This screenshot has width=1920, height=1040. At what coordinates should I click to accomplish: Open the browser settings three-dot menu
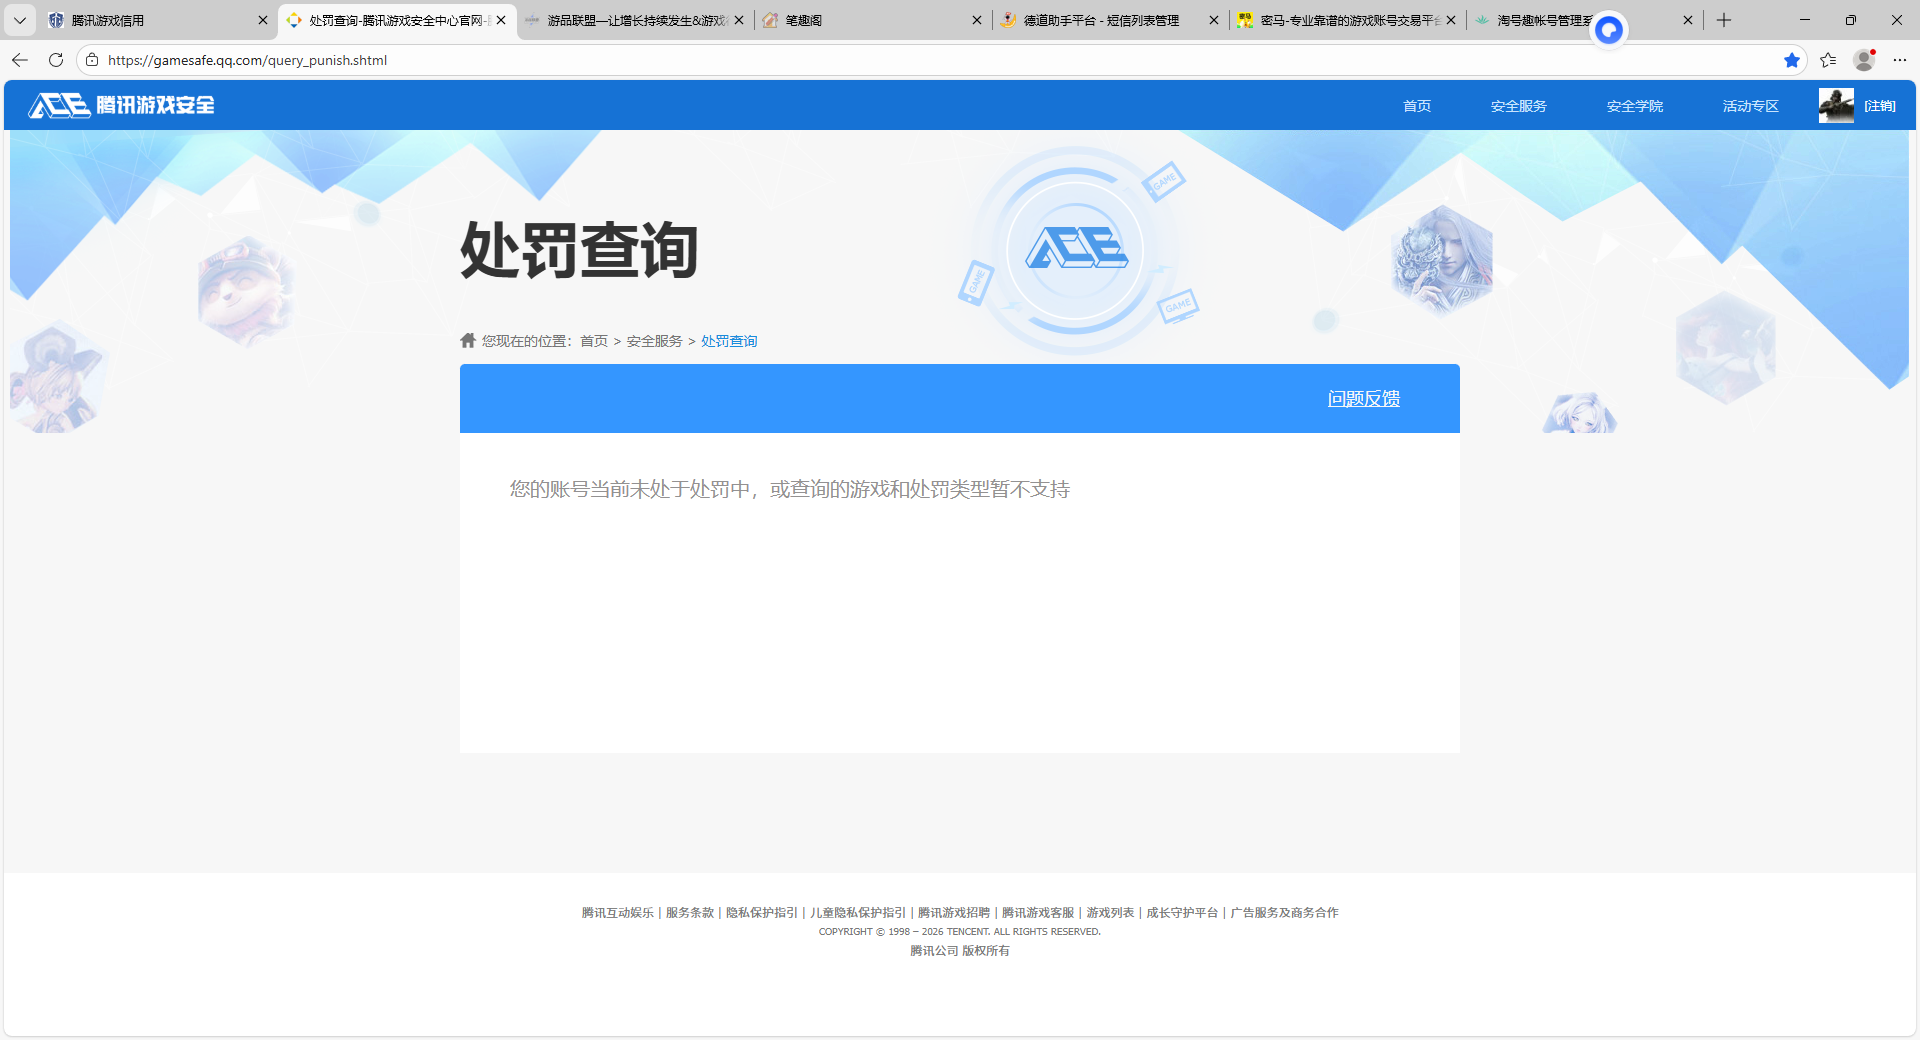tap(1901, 60)
